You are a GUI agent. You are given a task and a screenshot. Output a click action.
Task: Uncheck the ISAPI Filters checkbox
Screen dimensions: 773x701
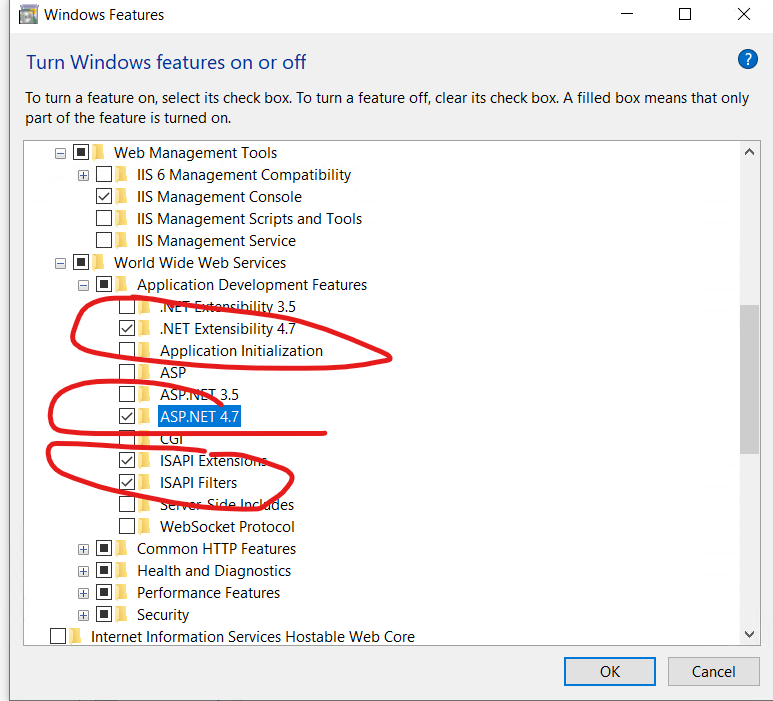[x=127, y=482]
